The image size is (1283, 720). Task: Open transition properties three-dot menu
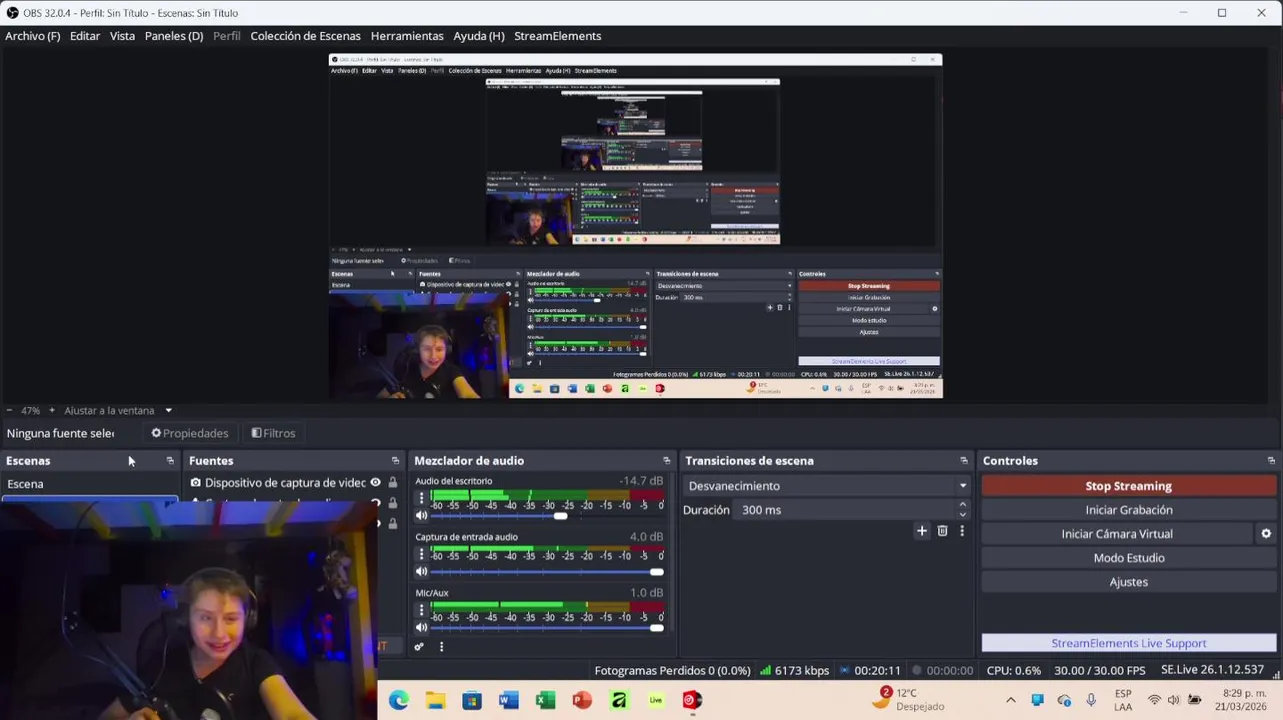(962, 531)
